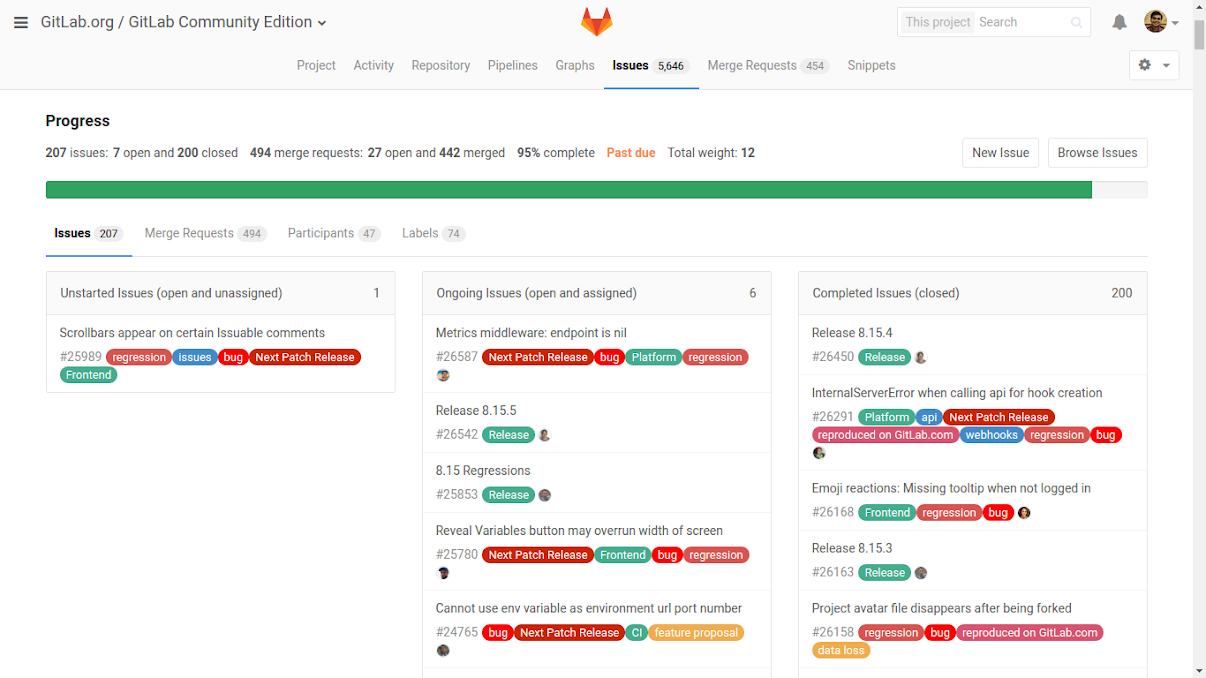Click blue 'issues' label on #25989
The image size is (1206, 678).
tap(195, 357)
